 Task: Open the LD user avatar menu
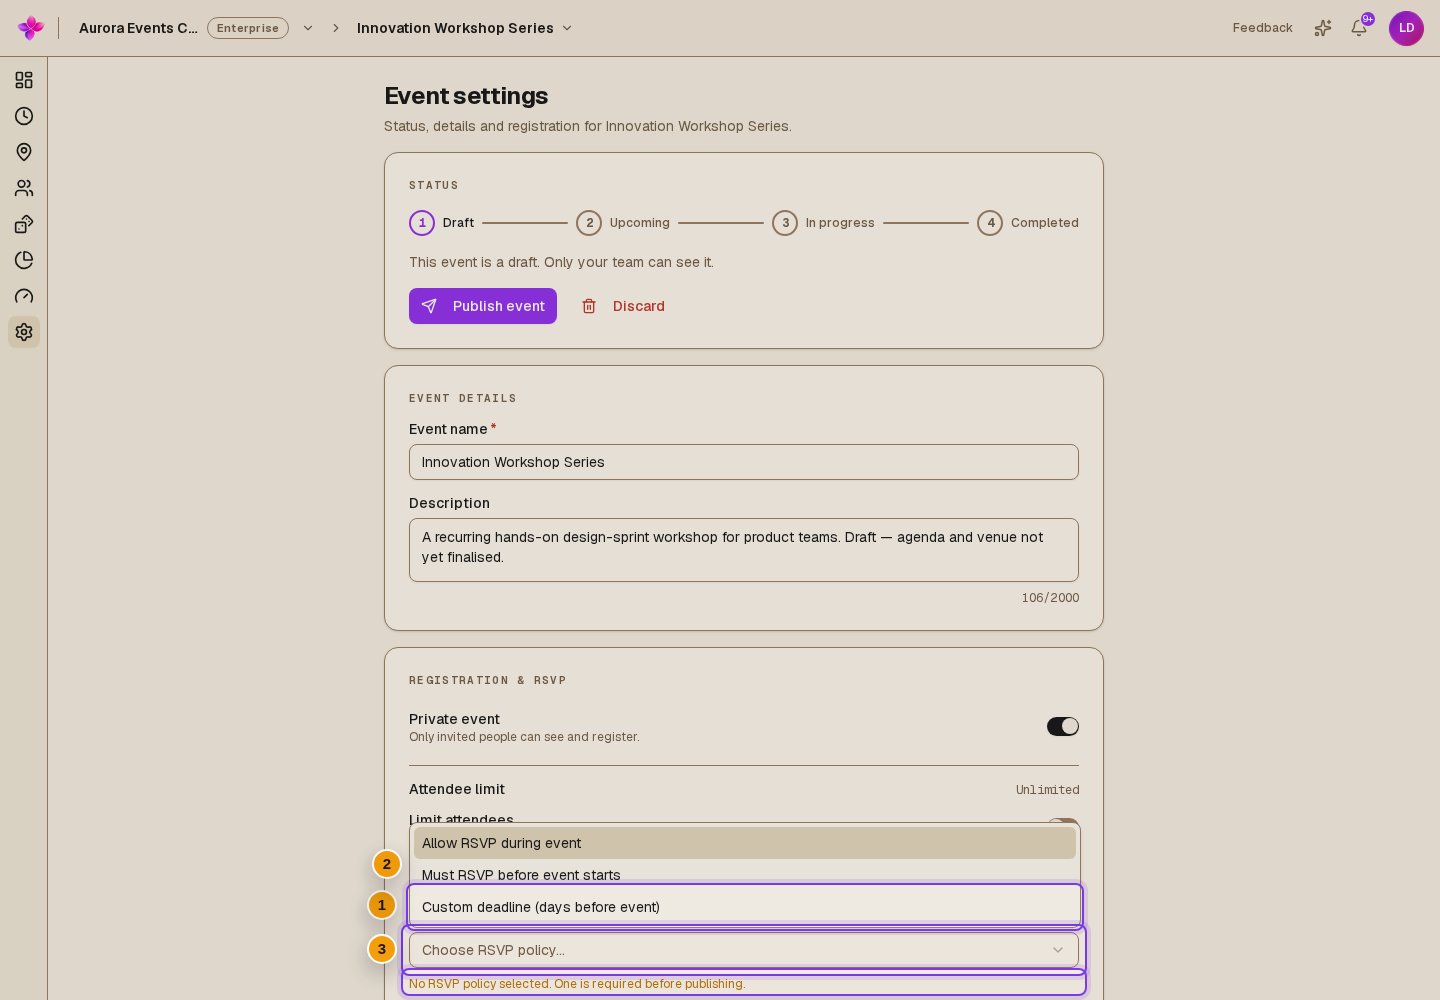(x=1406, y=28)
